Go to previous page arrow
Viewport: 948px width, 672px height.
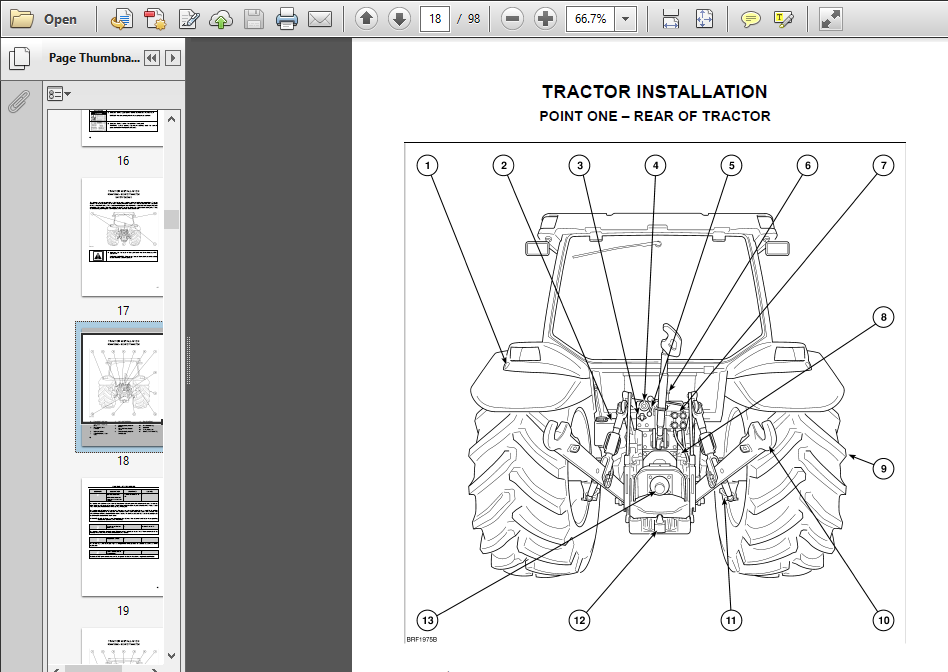tap(366, 19)
